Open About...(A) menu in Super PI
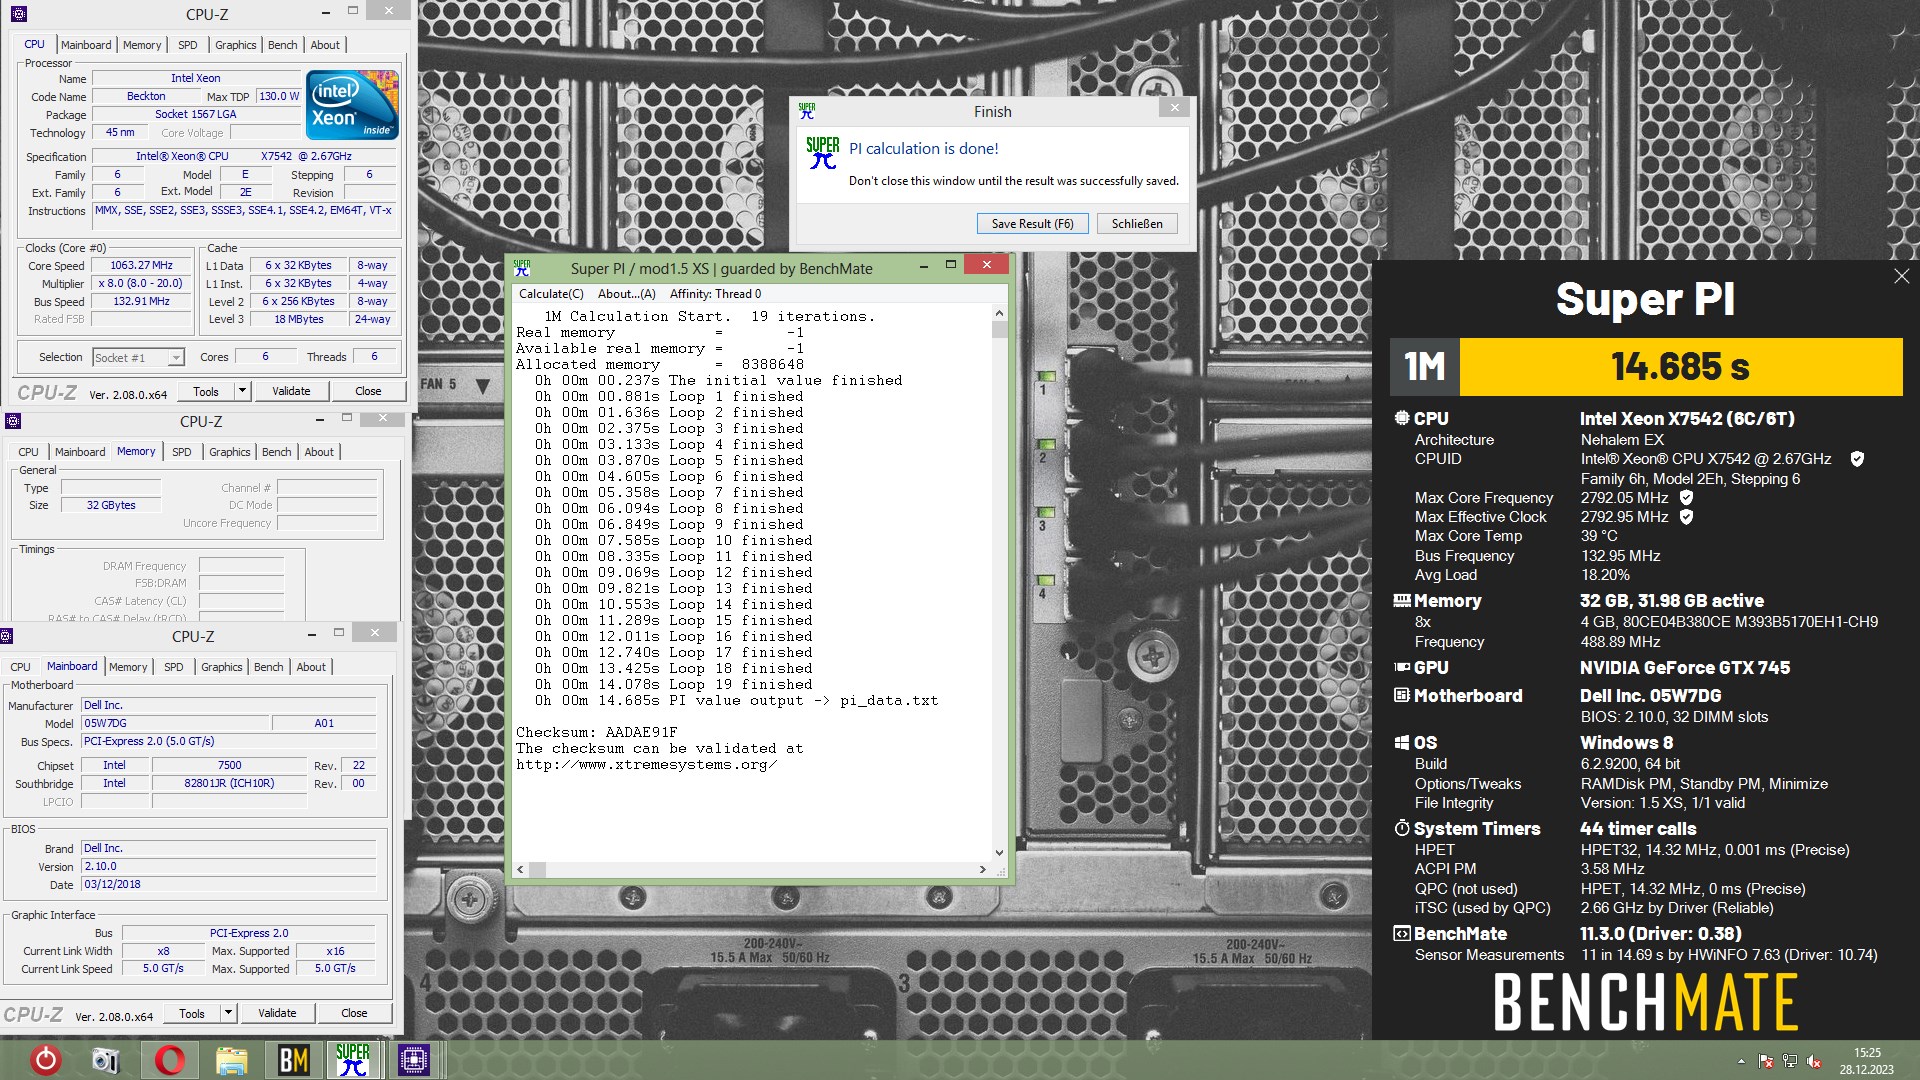The image size is (1920, 1080). (627, 294)
